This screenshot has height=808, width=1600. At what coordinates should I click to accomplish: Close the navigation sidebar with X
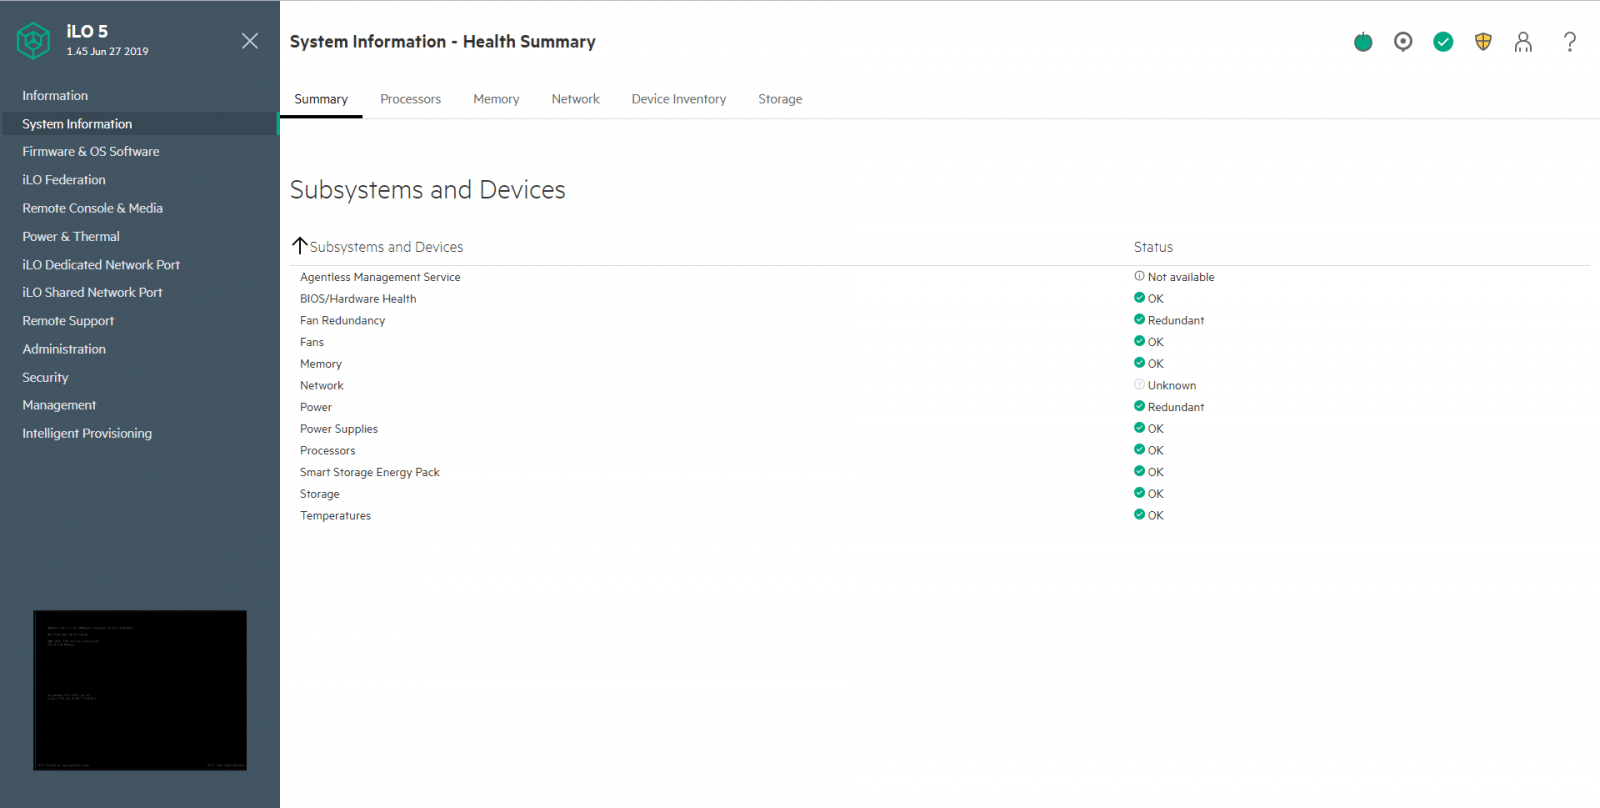click(250, 41)
